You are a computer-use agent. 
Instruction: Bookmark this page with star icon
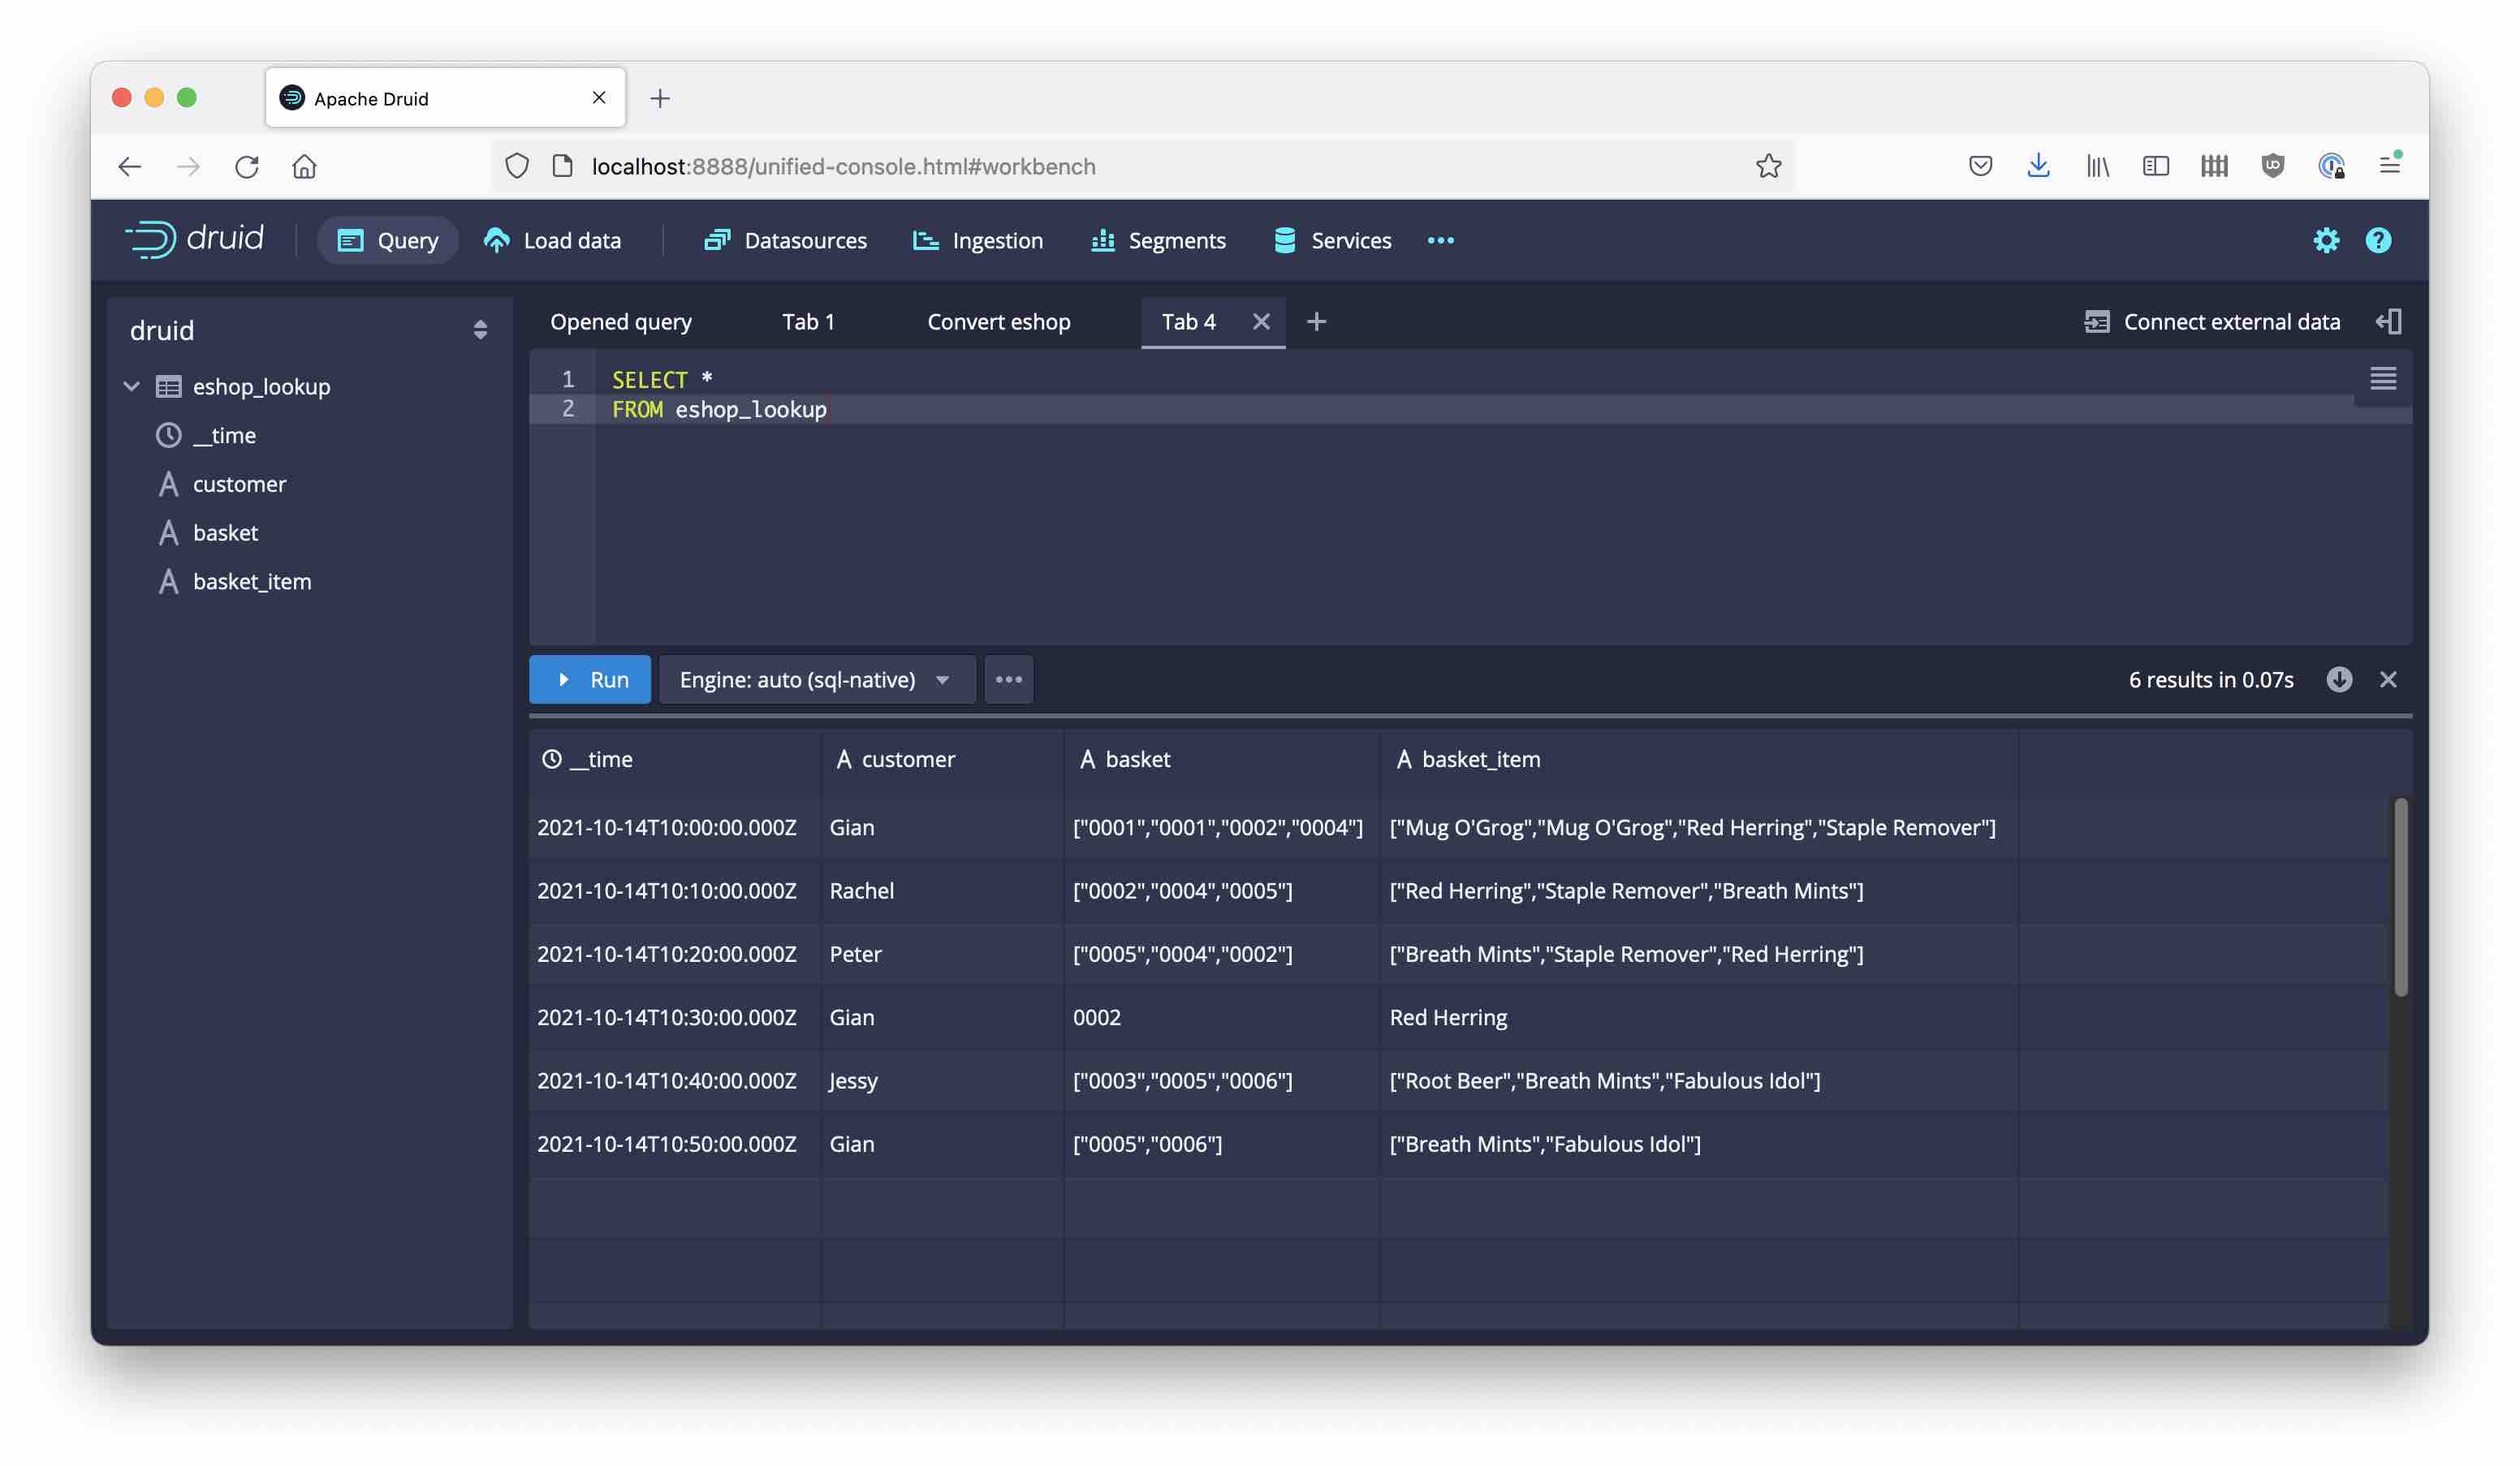tap(1768, 166)
